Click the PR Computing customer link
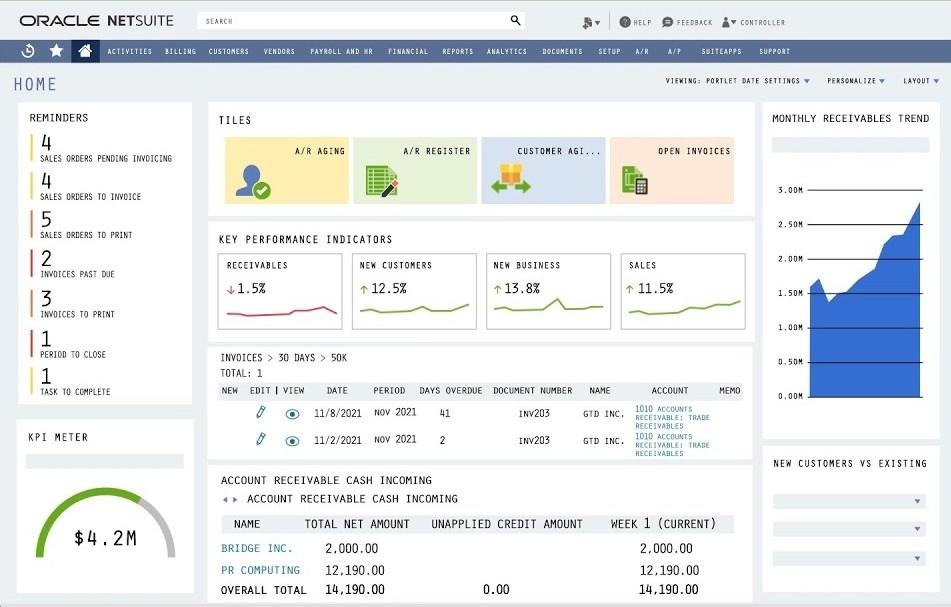 [260, 570]
